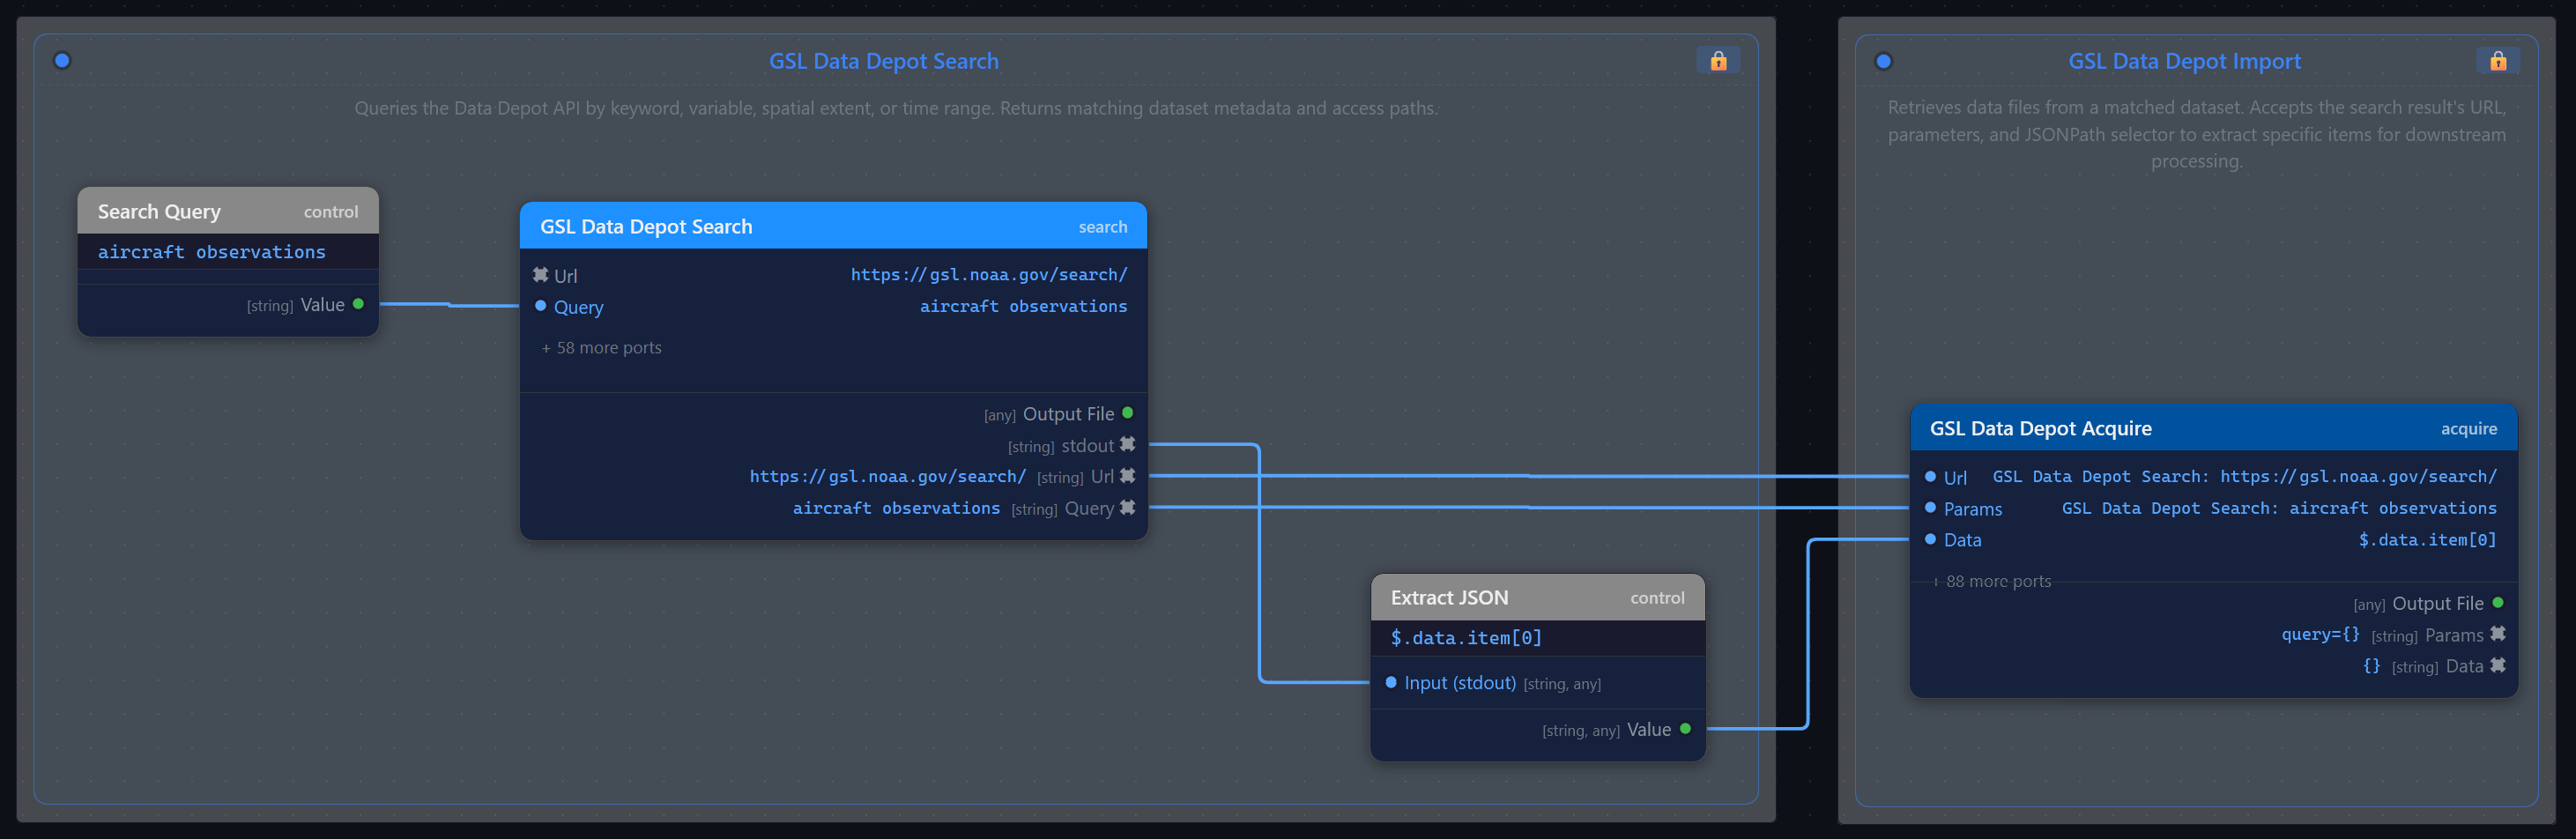Click the lock icon on GSL Data Depot Search group
Viewport: 2576px width, 839px height.
click(1718, 61)
